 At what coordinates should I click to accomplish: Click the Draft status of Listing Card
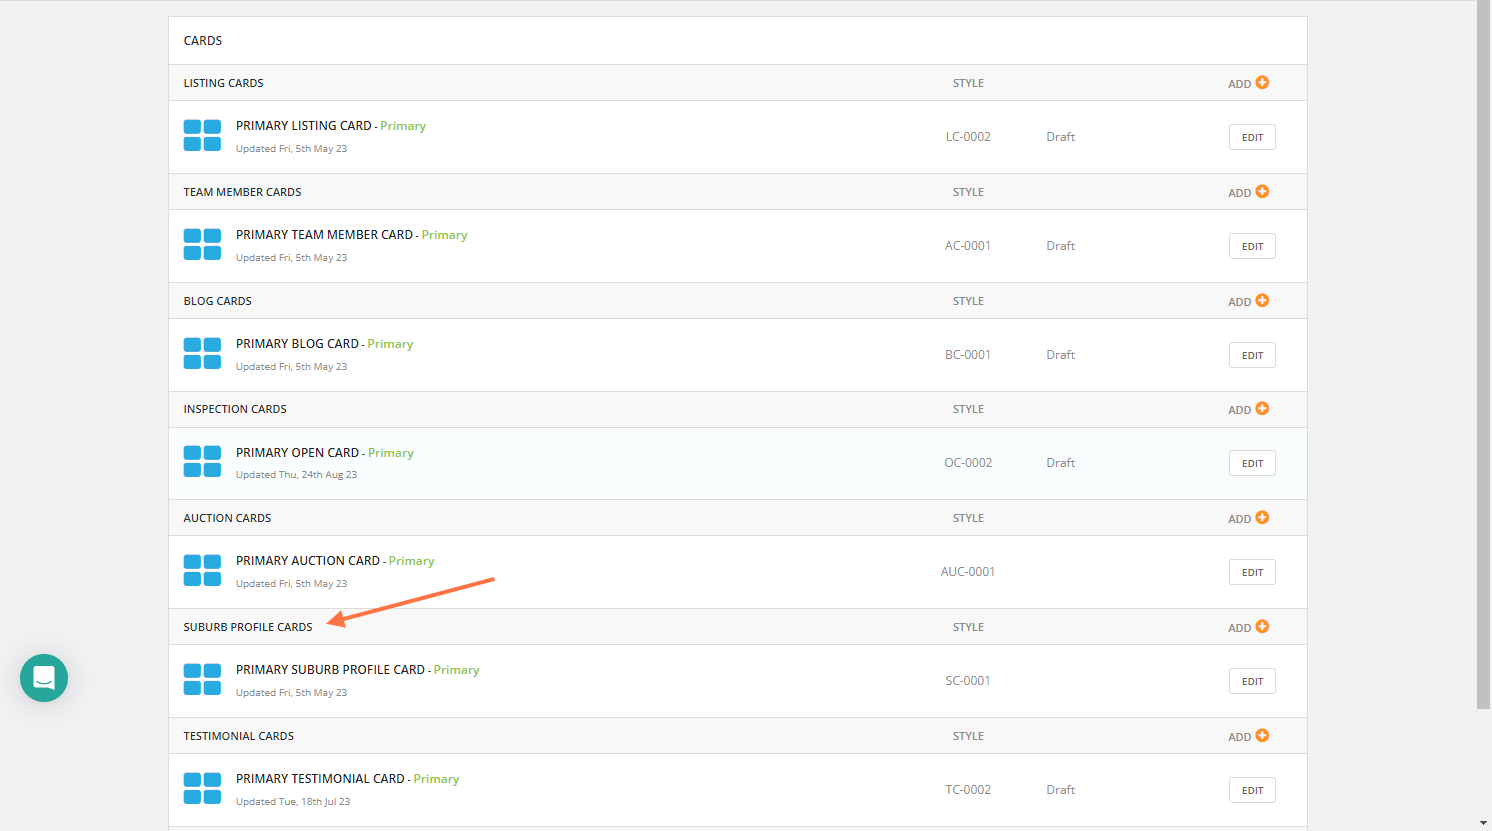[x=1061, y=137]
